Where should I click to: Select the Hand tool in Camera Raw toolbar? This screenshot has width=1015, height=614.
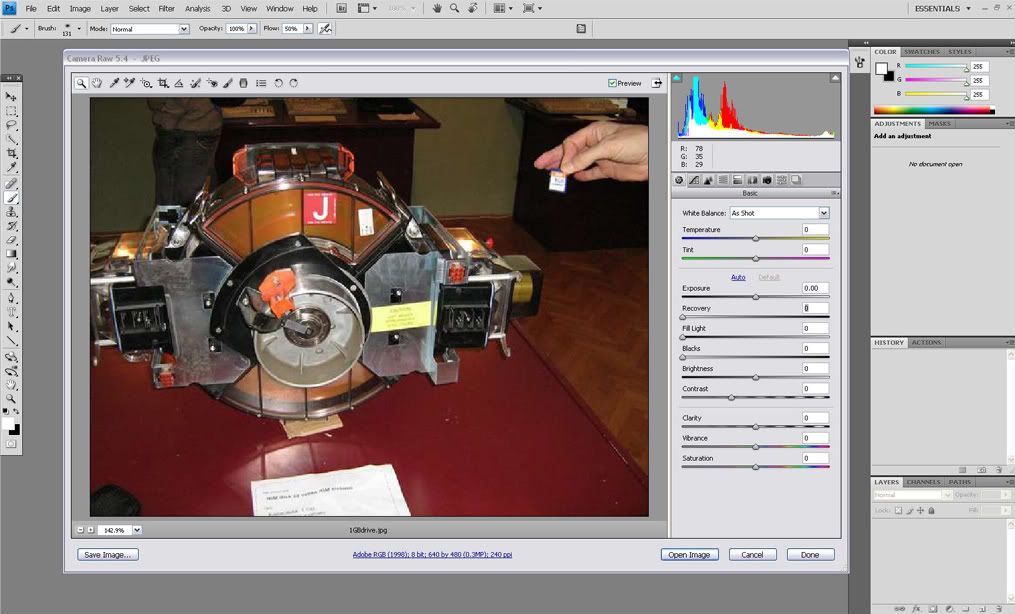pos(97,83)
